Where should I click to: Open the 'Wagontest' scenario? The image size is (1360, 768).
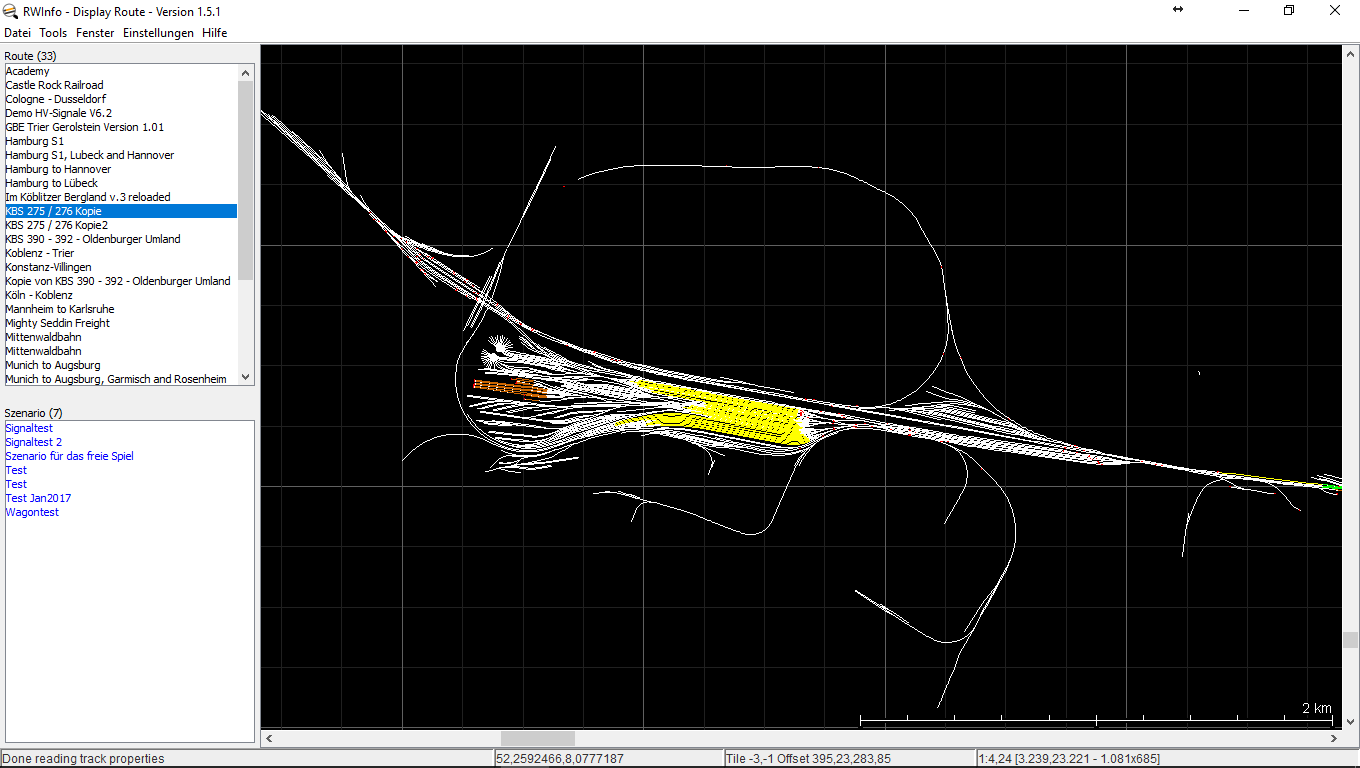pyautogui.click(x=32, y=512)
